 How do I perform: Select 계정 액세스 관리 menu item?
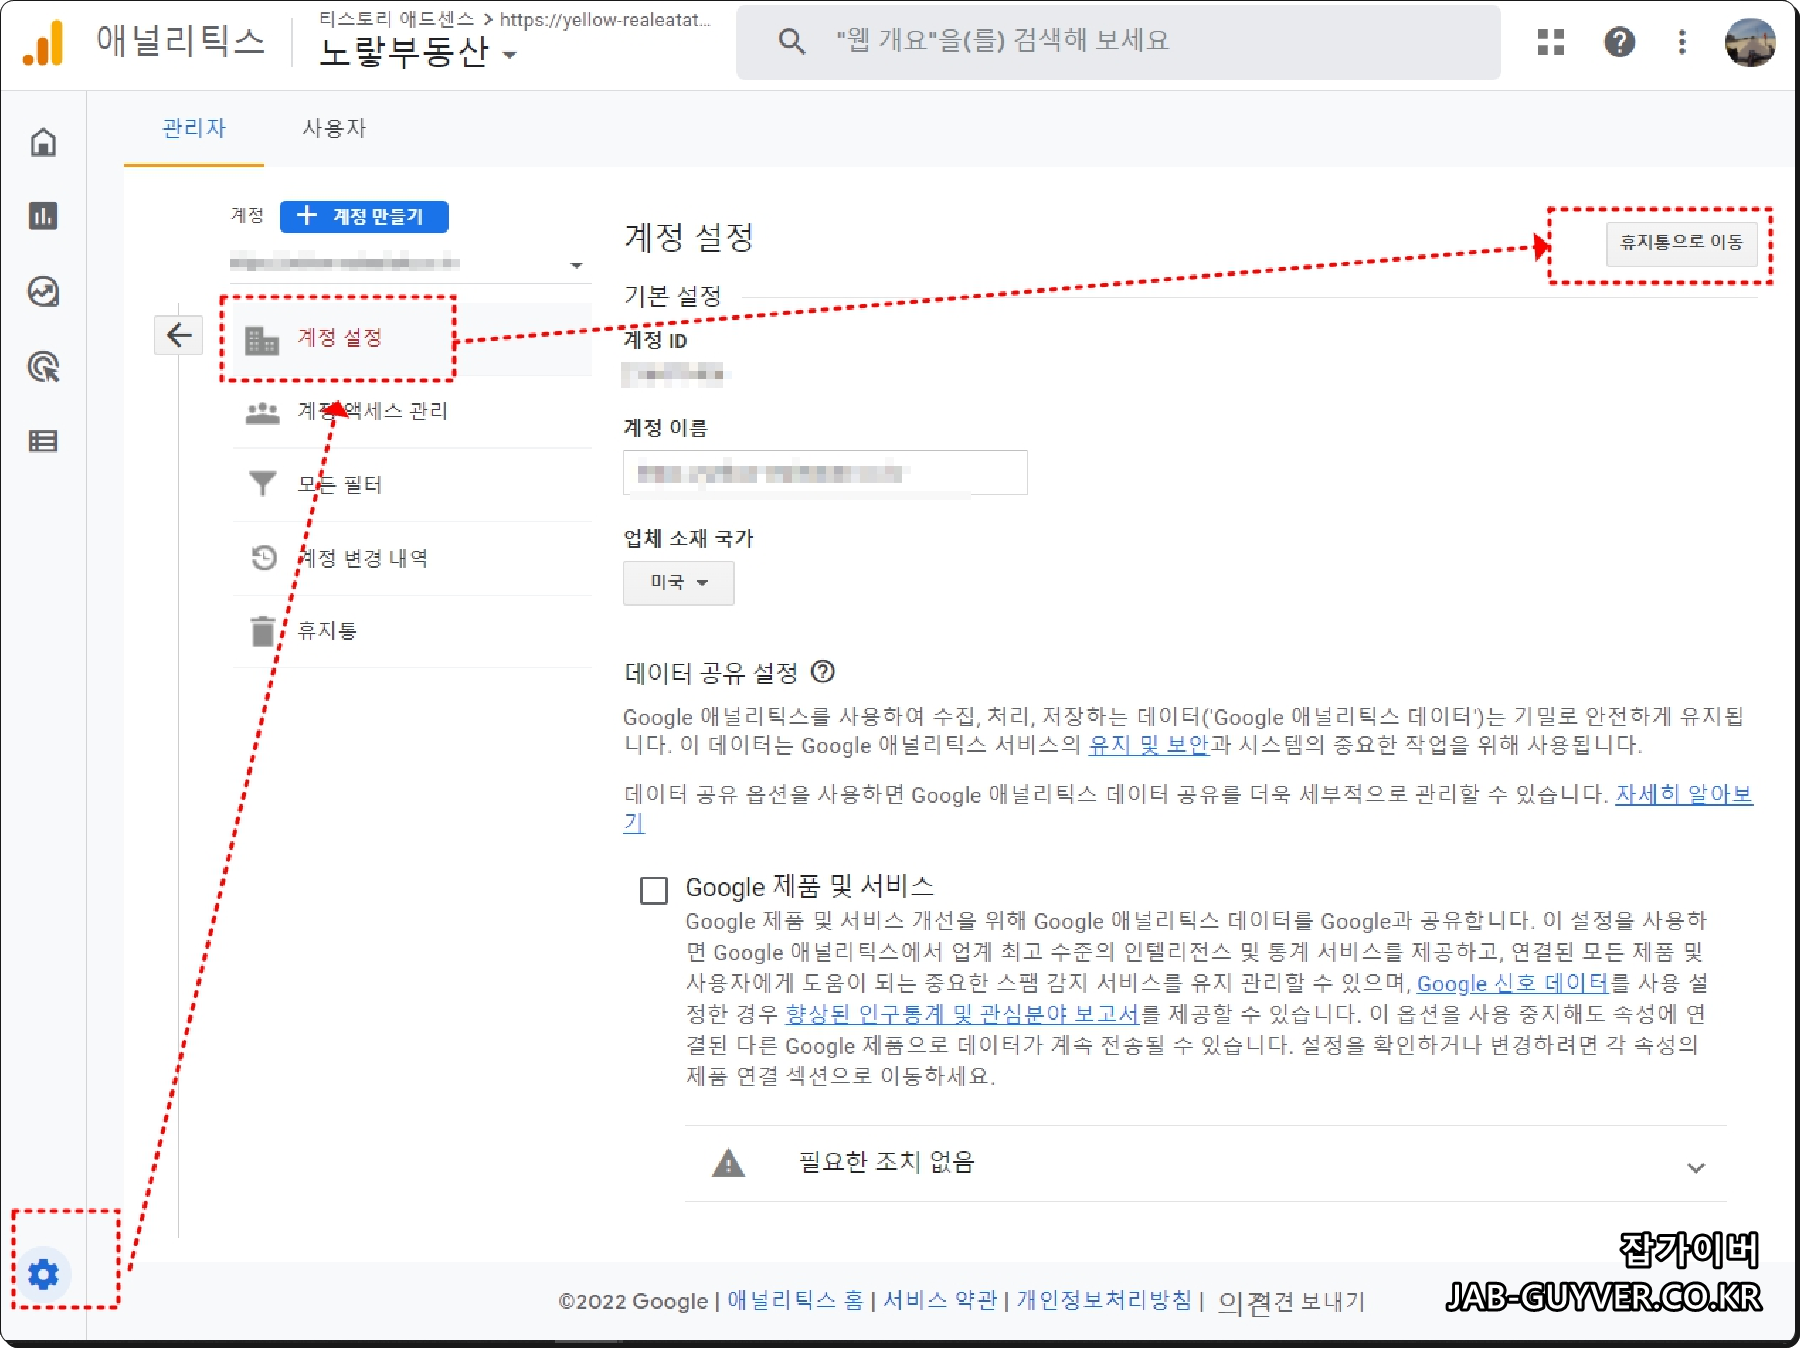[412, 411]
